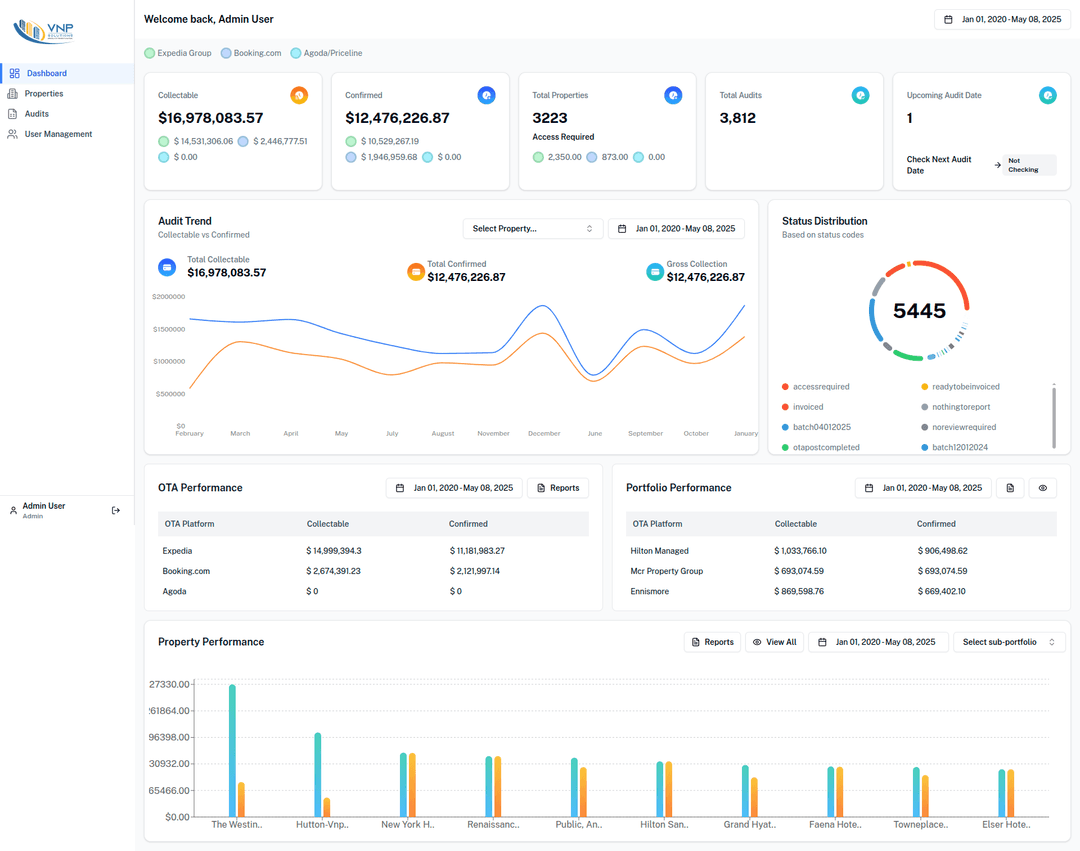
Task: Click the VNP Solutions logo
Action: coord(43,31)
